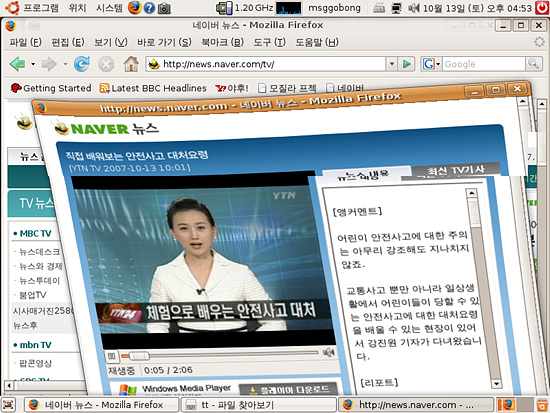Open the back history dropdown arrow

point(33,64)
